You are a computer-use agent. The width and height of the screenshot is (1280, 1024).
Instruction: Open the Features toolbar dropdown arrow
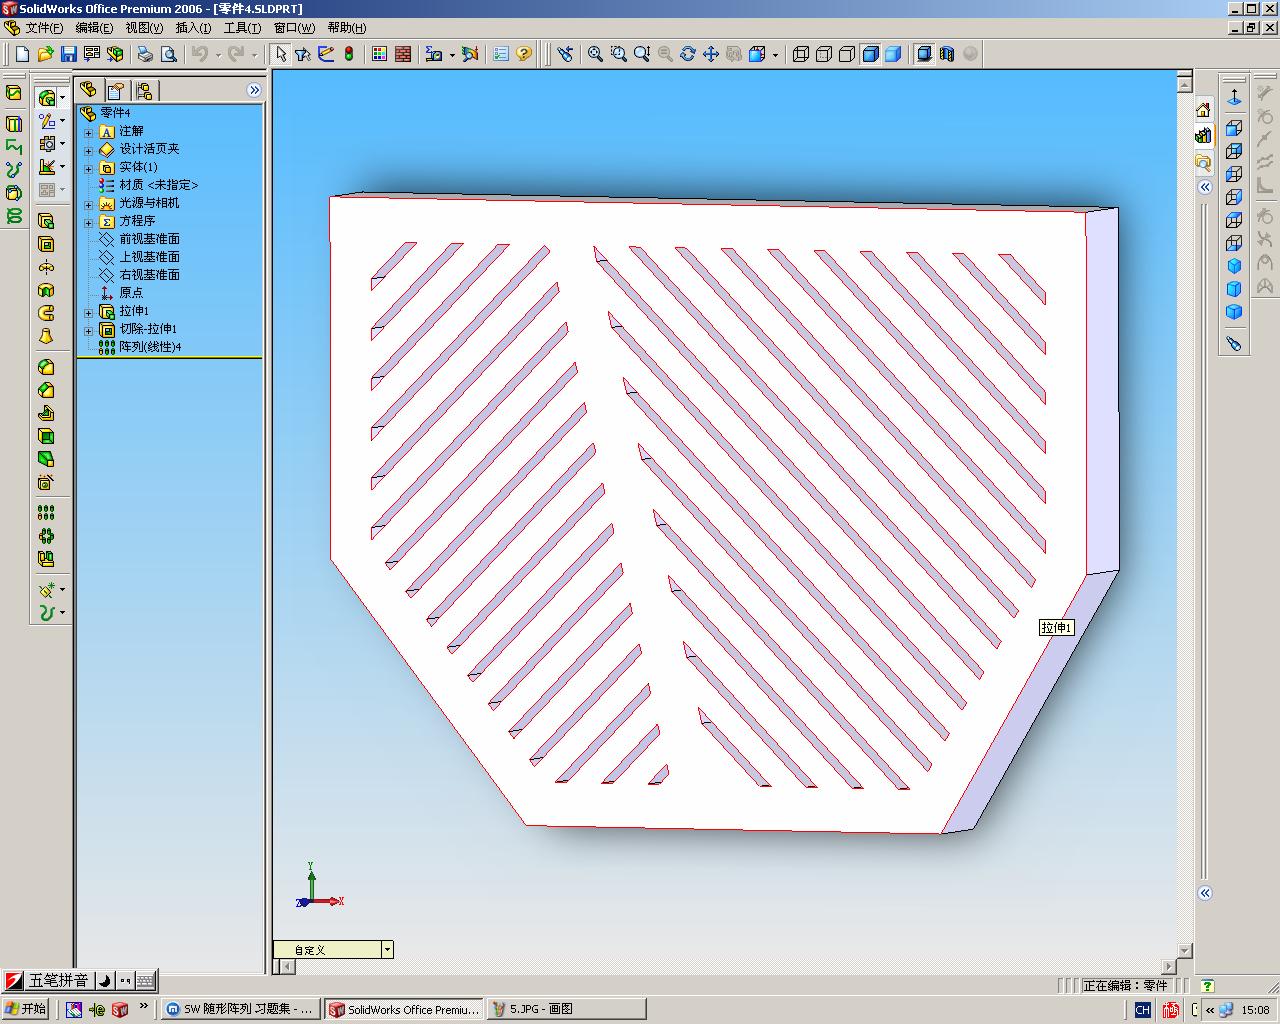coord(62,98)
